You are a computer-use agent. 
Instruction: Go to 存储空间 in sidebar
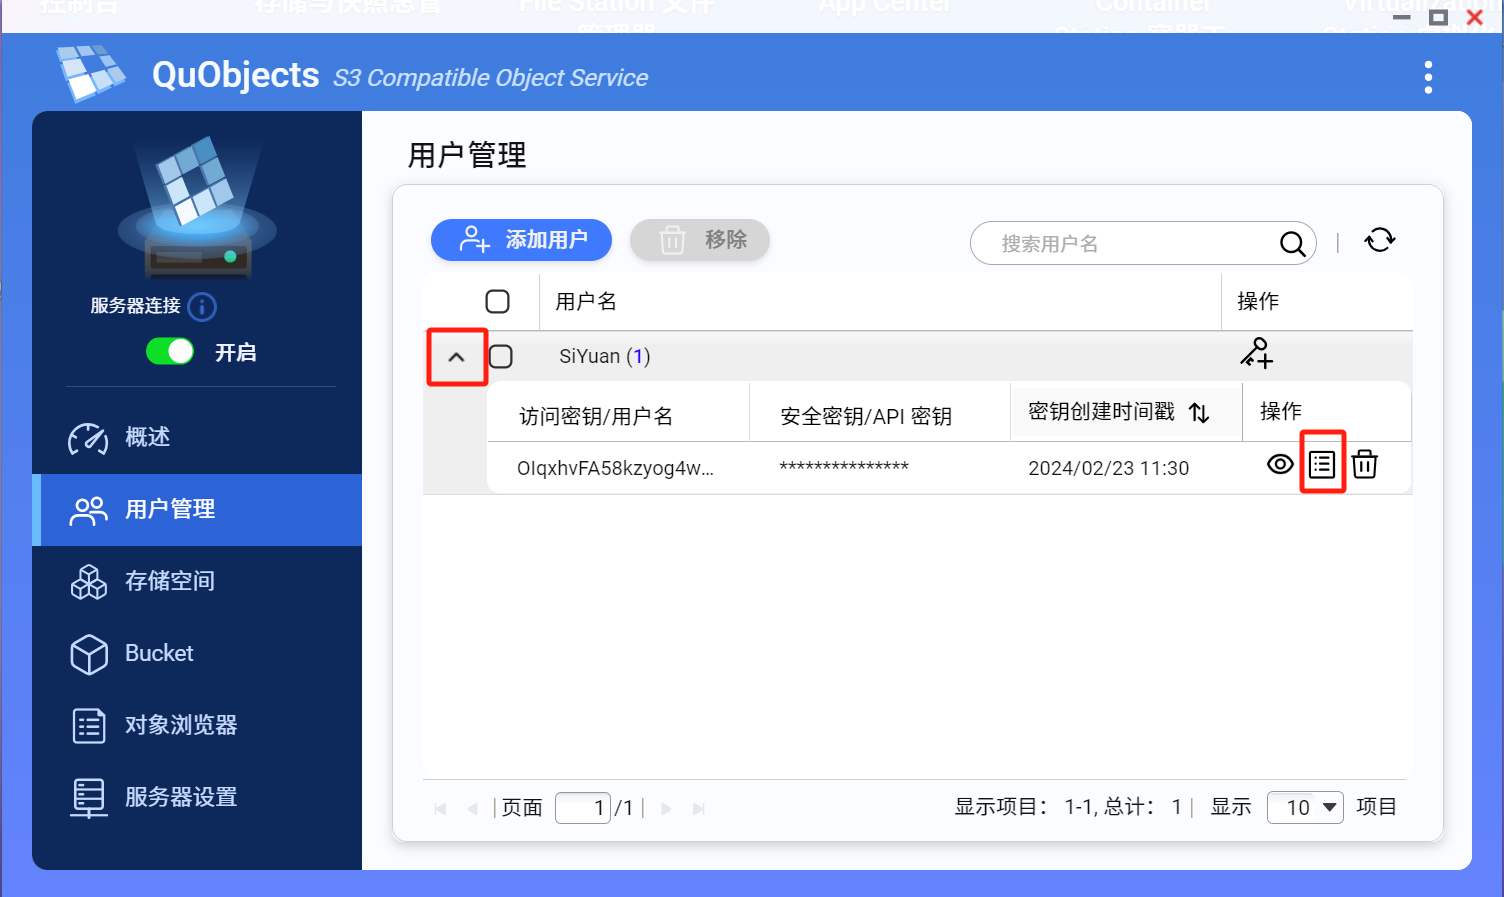(169, 582)
